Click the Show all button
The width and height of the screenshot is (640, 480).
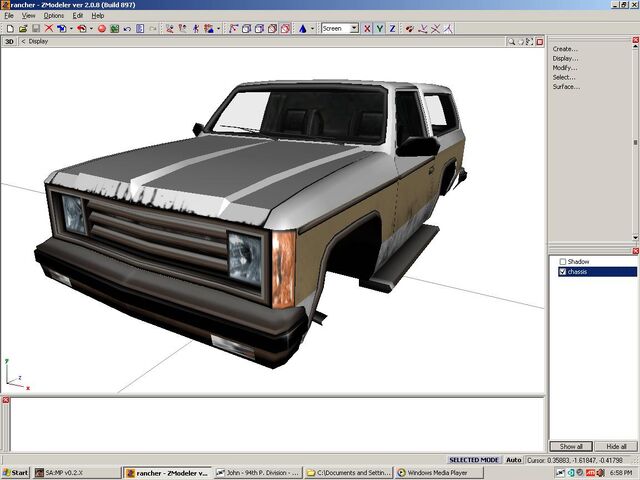click(x=571, y=446)
